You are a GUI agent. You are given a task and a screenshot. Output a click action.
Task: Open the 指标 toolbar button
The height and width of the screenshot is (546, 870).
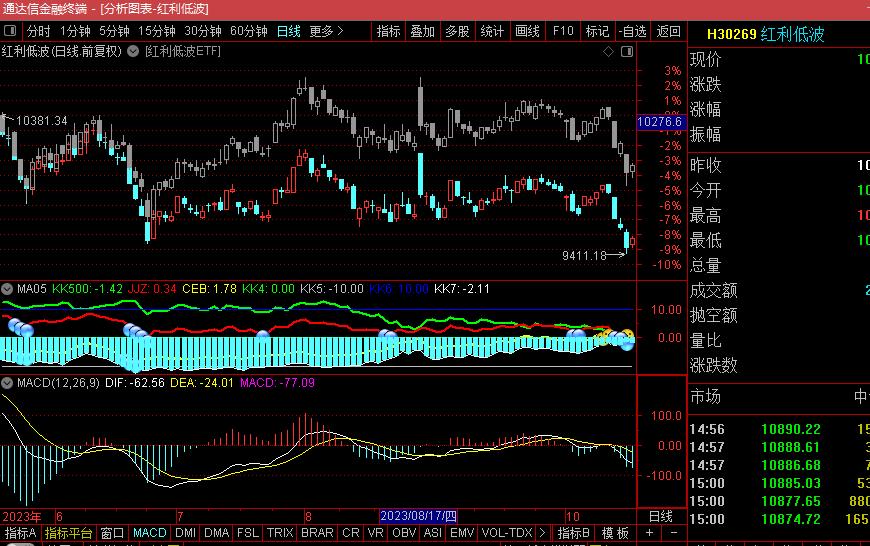[x=388, y=31]
